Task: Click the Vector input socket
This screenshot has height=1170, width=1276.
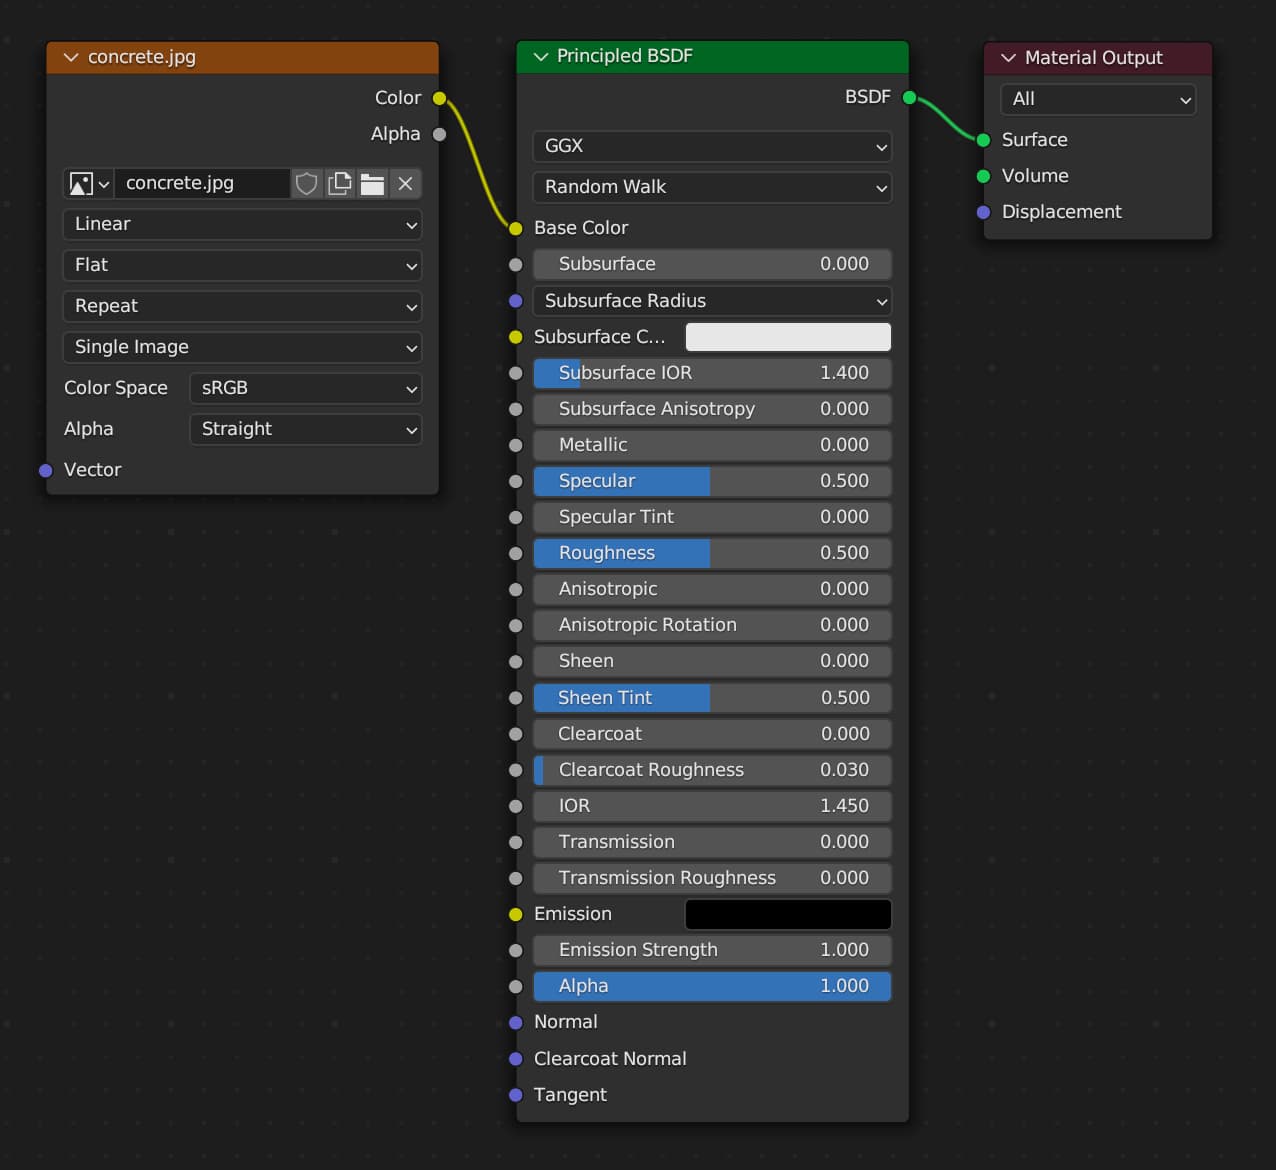Action: [x=46, y=470]
